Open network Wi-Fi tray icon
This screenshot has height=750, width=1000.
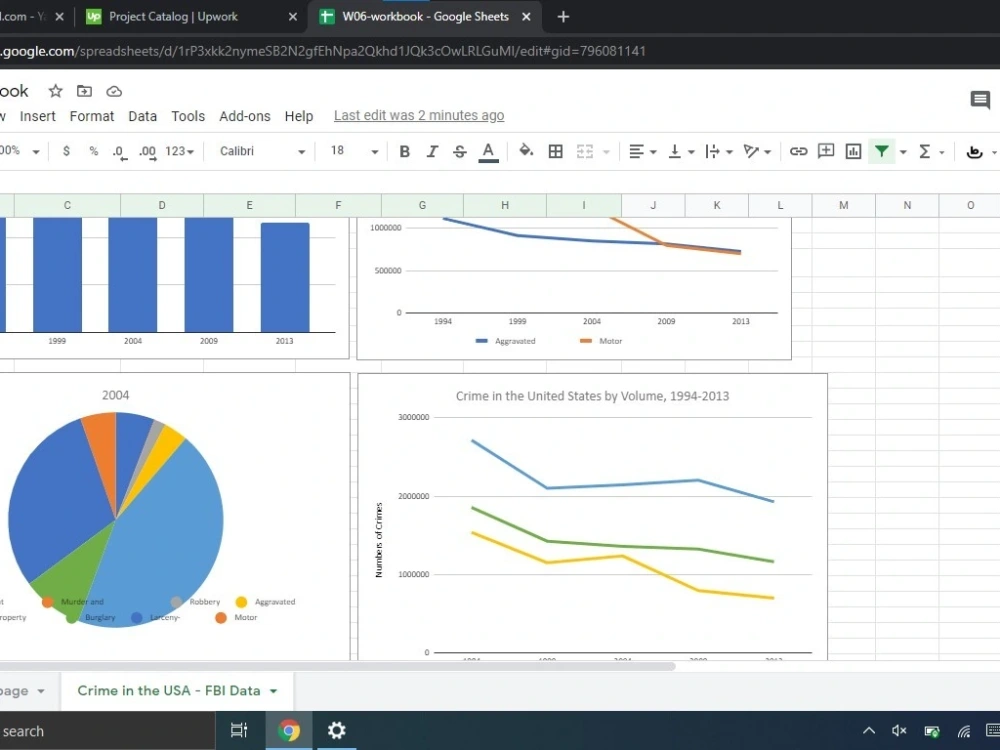[x=964, y=731]
